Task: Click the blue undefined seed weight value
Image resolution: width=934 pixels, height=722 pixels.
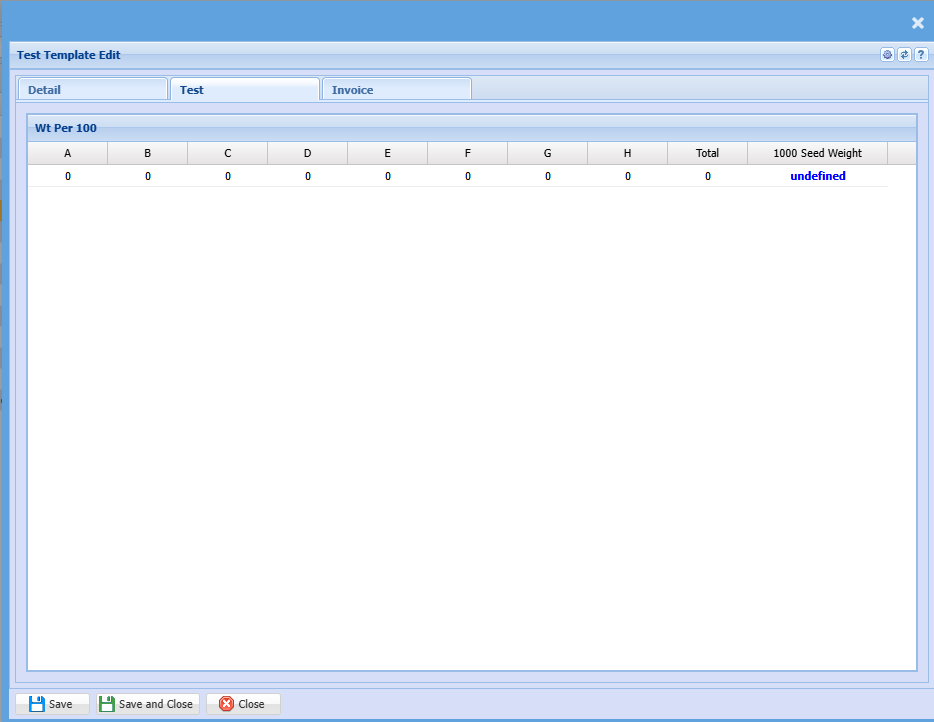Action: [x=817, y=176]
